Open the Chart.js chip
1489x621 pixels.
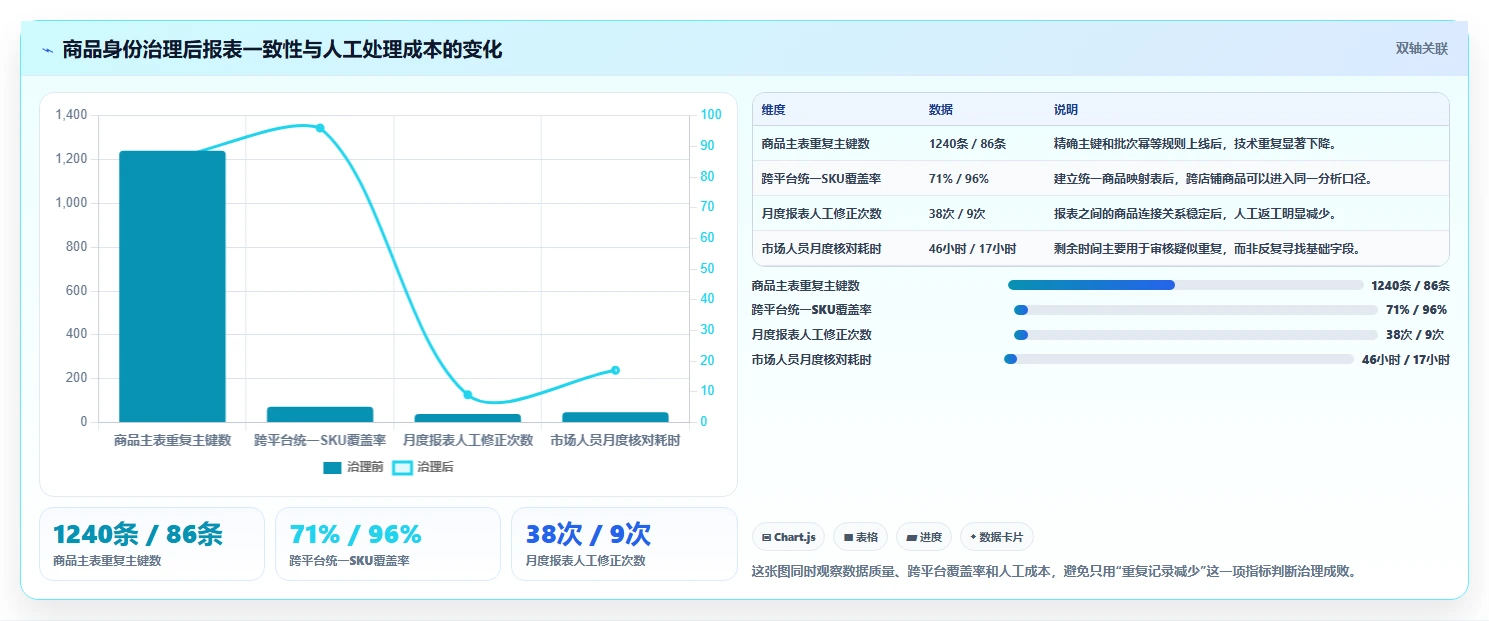788,537
